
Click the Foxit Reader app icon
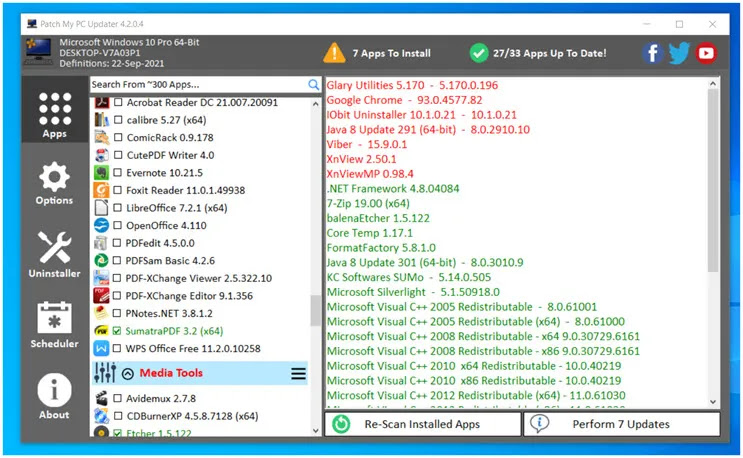[101, 190]
